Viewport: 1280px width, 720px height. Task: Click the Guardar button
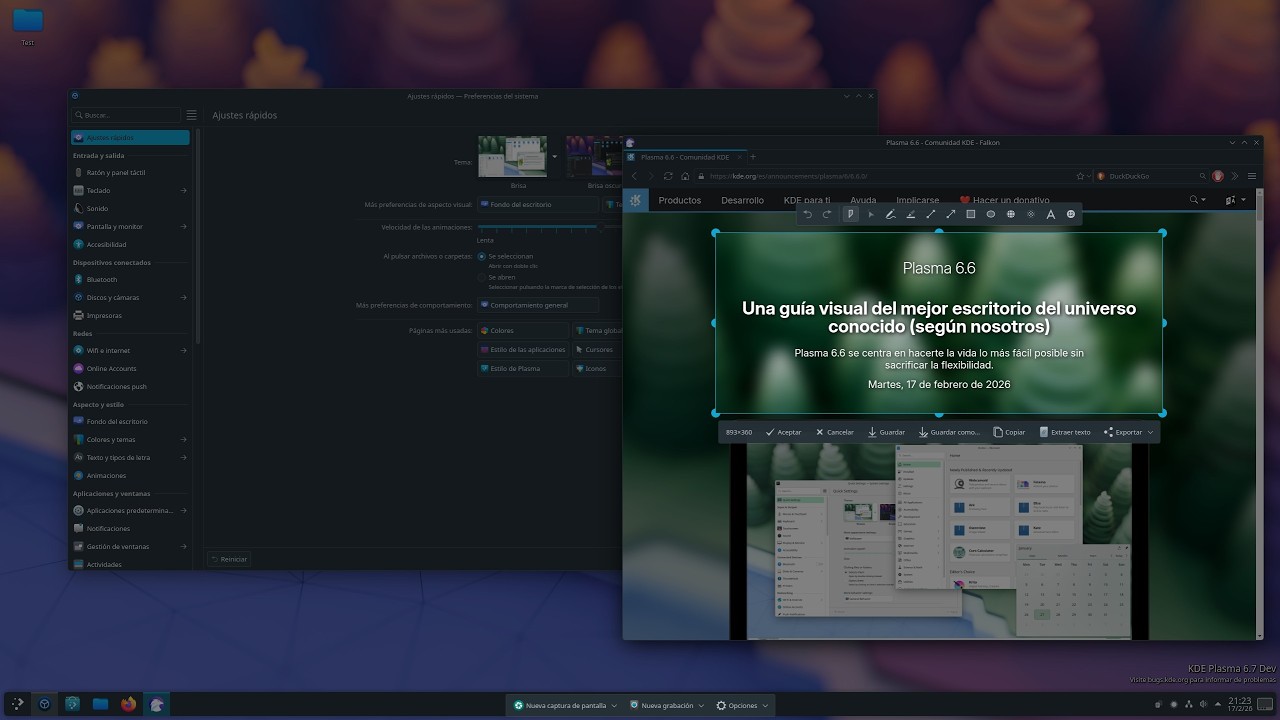(886, 432)
